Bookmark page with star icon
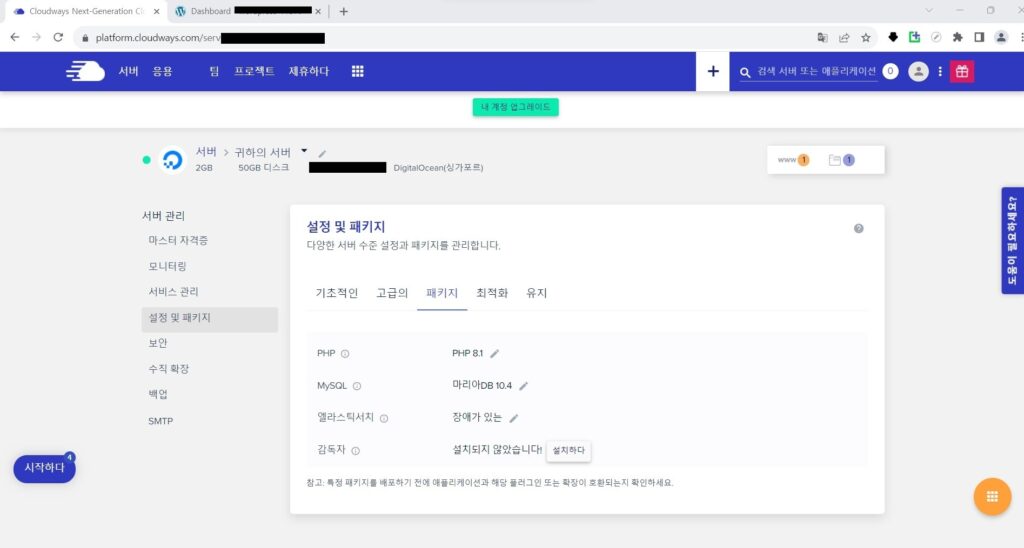This screenshot has width=1024, height=548. tap(866, 37)
